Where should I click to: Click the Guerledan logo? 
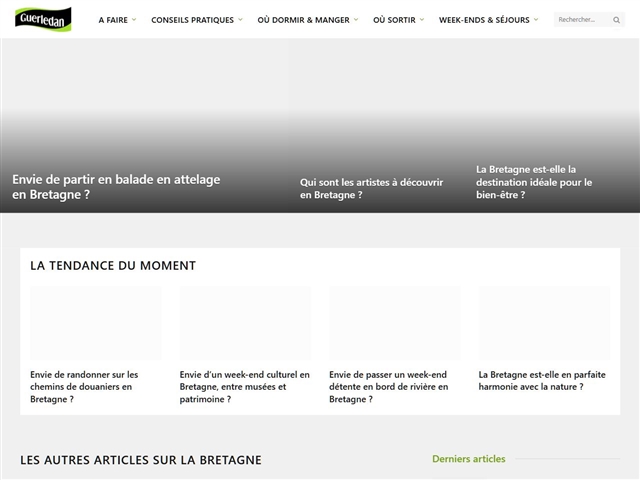pos(43,19)
